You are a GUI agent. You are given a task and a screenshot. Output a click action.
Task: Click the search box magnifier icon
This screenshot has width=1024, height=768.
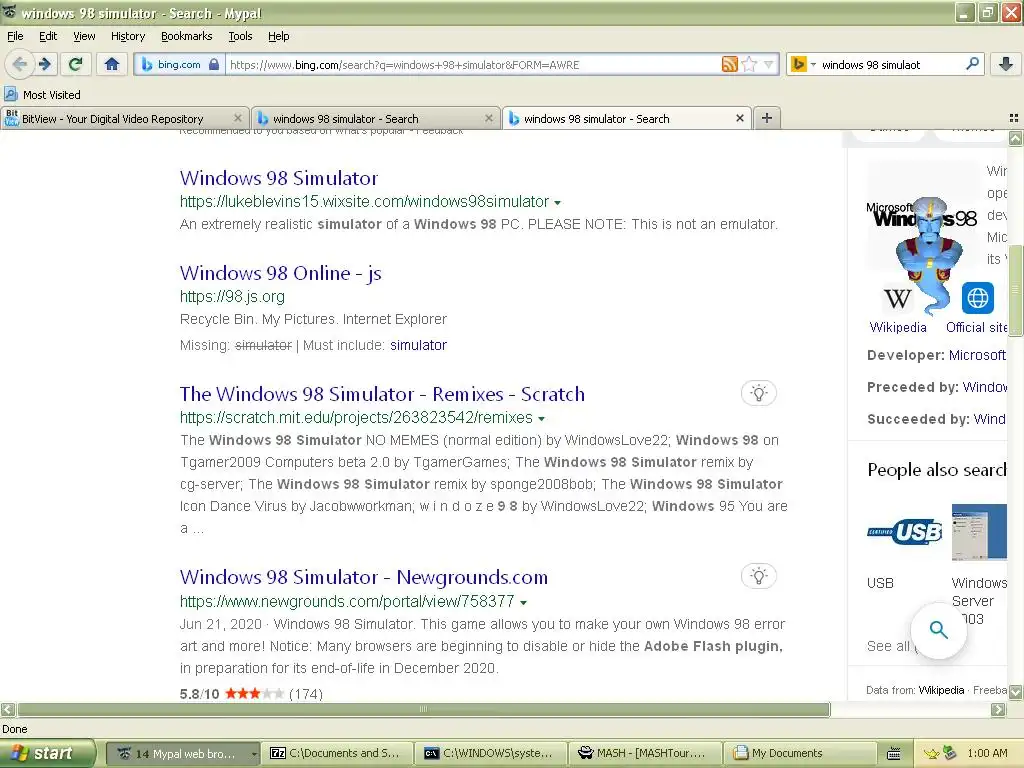[x=972, y=64]
